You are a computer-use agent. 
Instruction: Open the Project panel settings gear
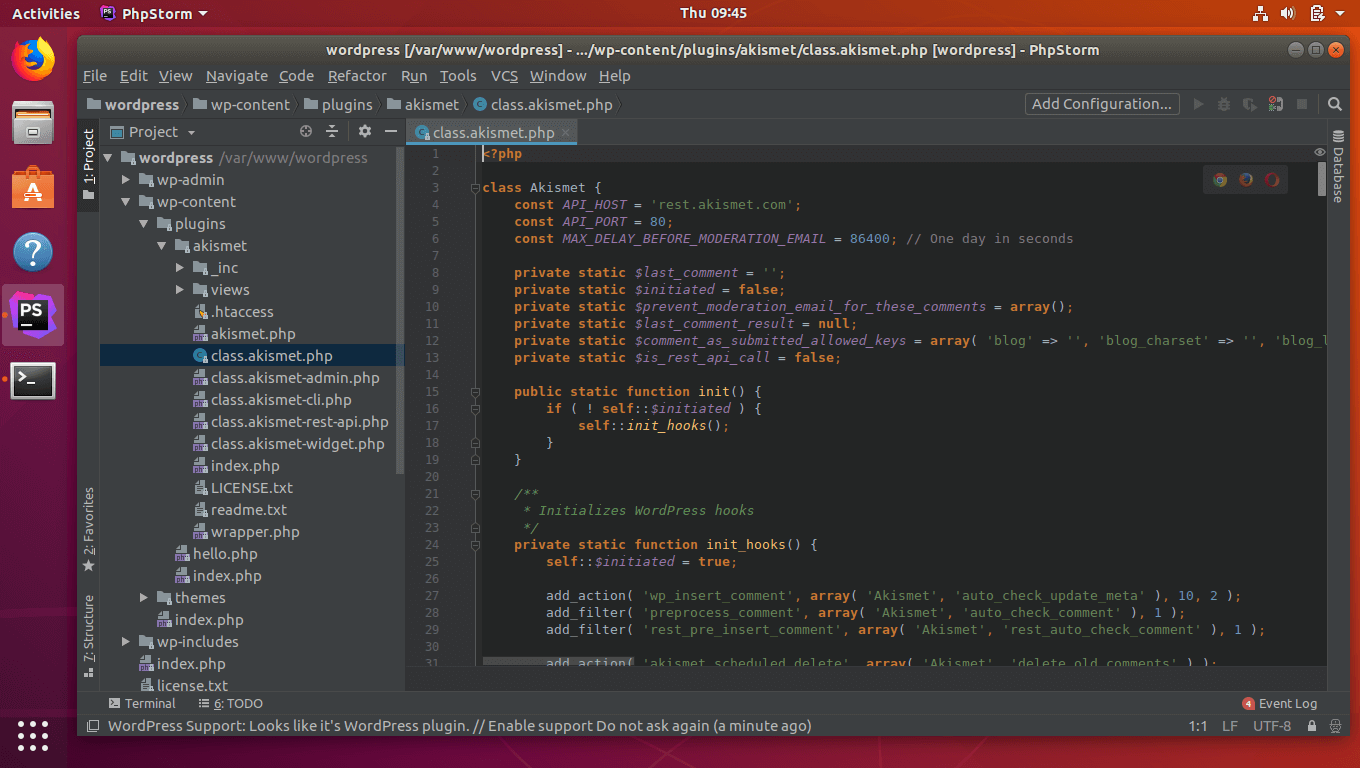364,131
